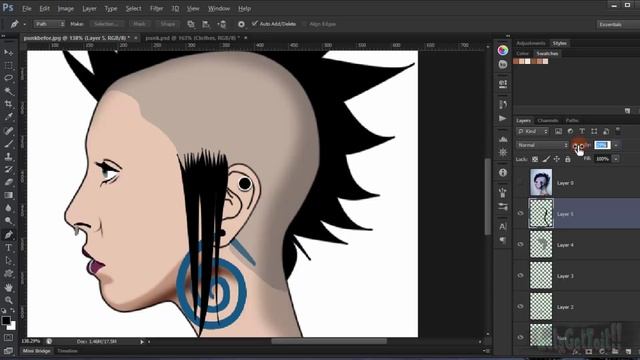The image size is (640, 360).
Task: Select the Clone Stamp tool
Action: coord(9,156)
